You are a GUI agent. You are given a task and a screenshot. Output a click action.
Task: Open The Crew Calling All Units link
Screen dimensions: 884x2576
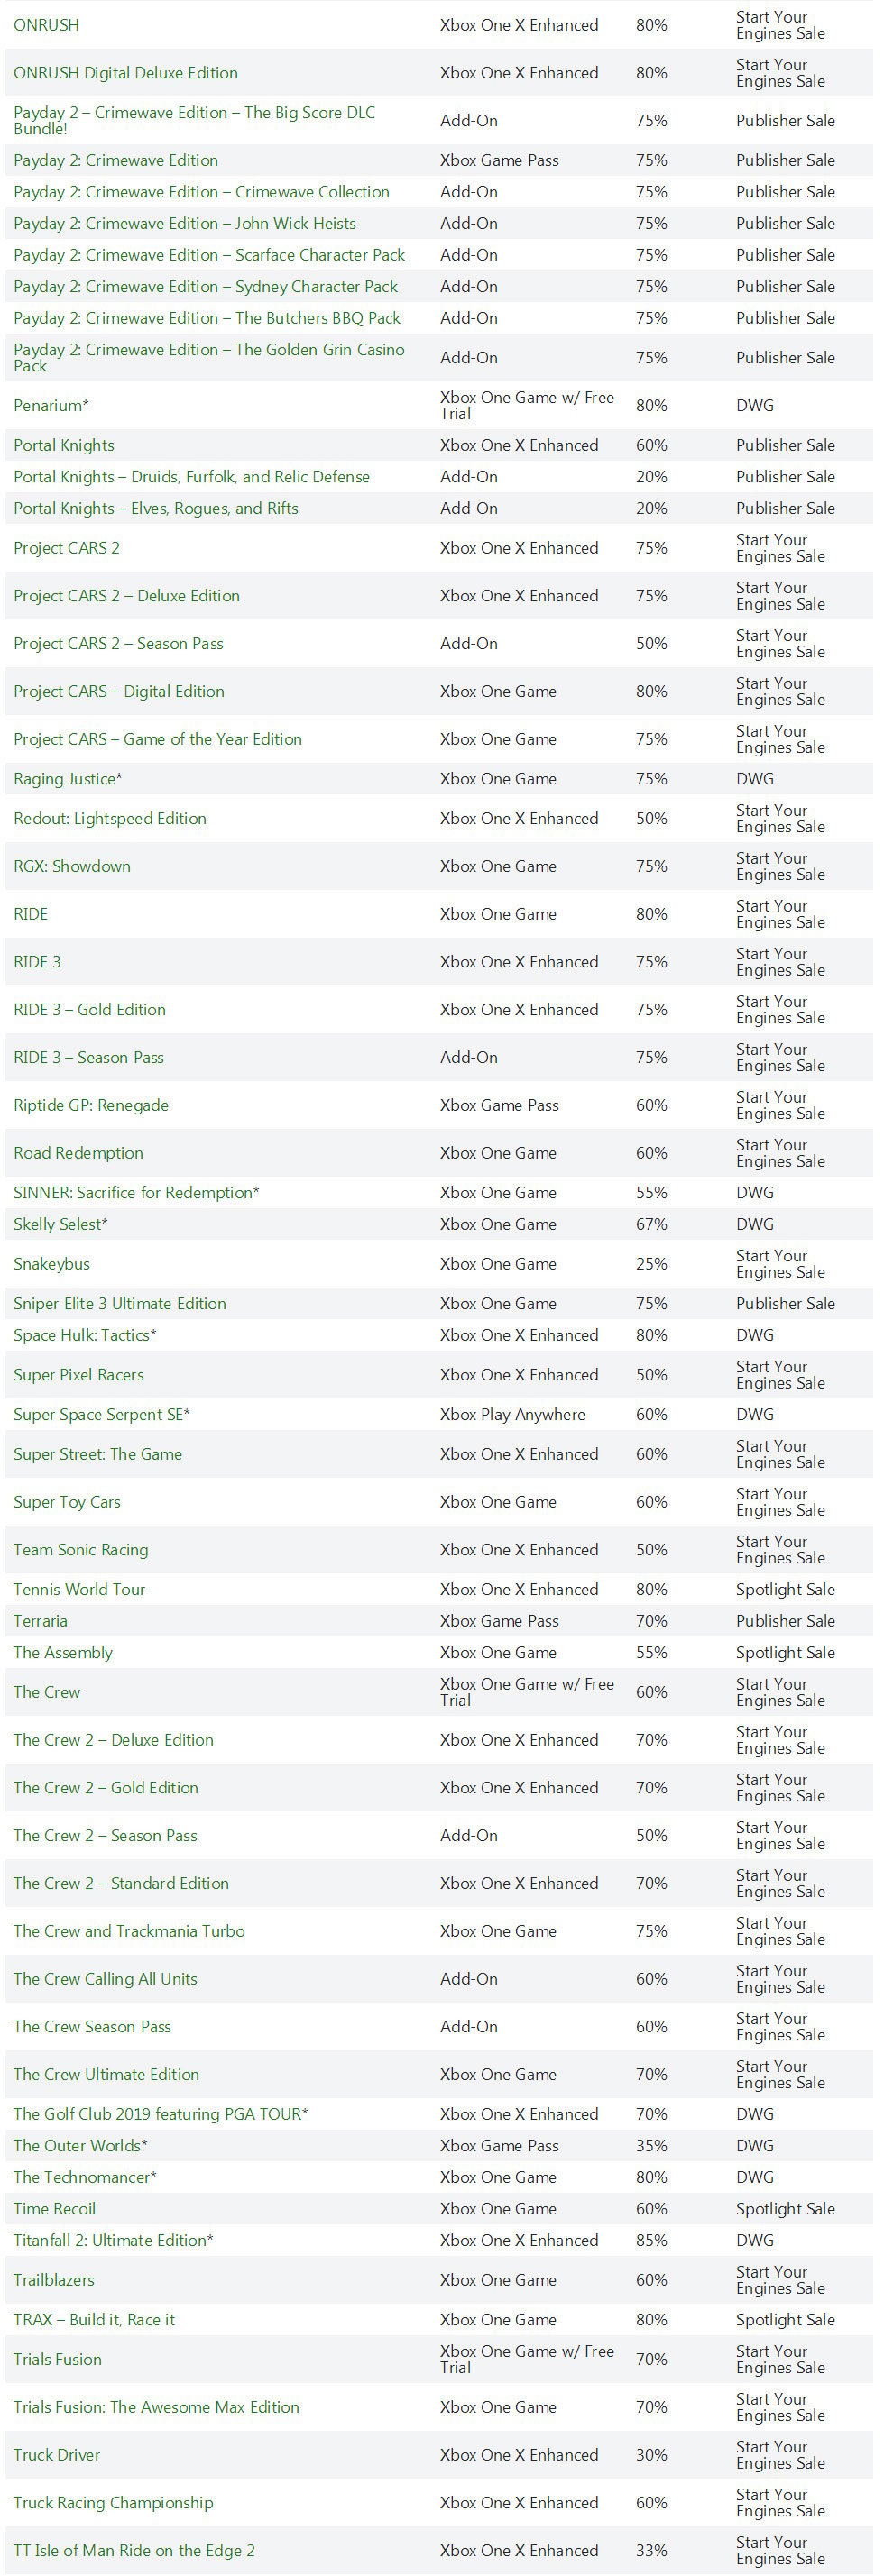pos(106,1980)
